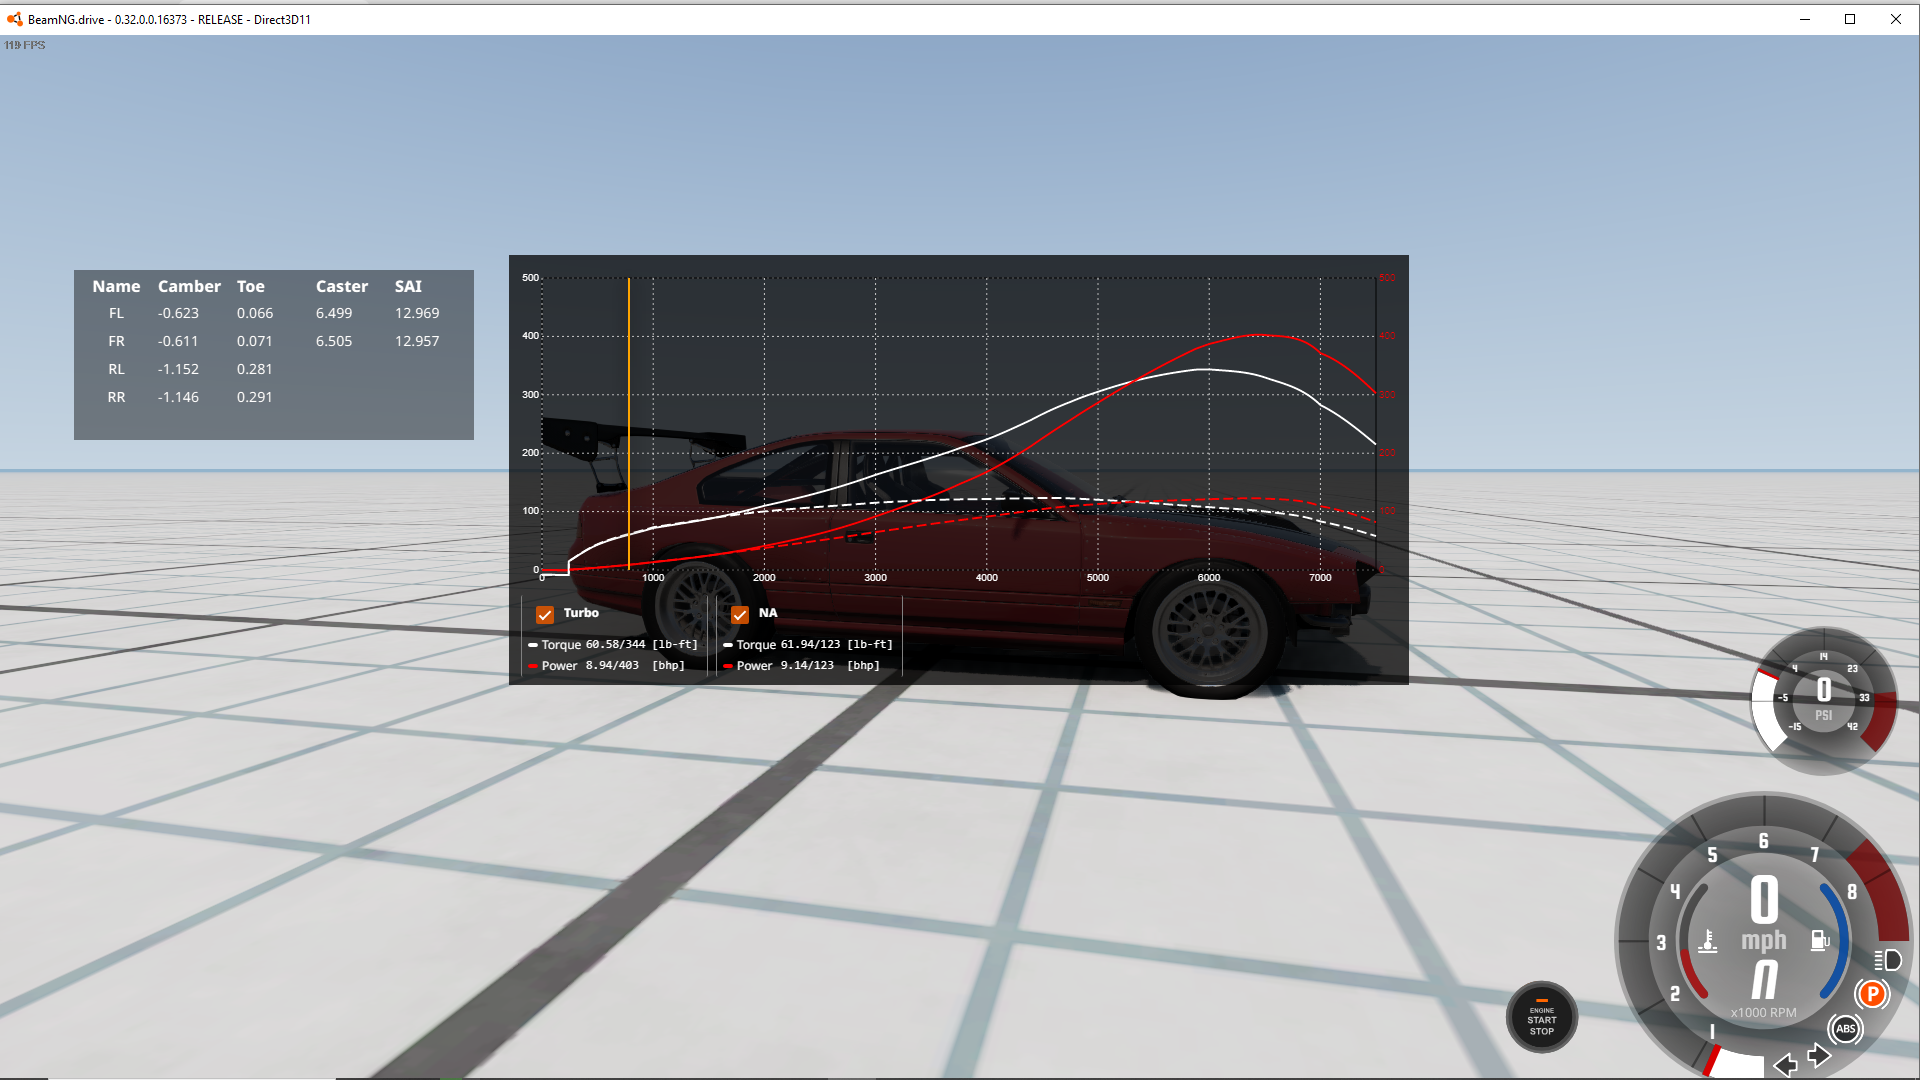1920x1080 pixels.
Task: Click the orange parking brake indicator
Action: point(1872,994)
